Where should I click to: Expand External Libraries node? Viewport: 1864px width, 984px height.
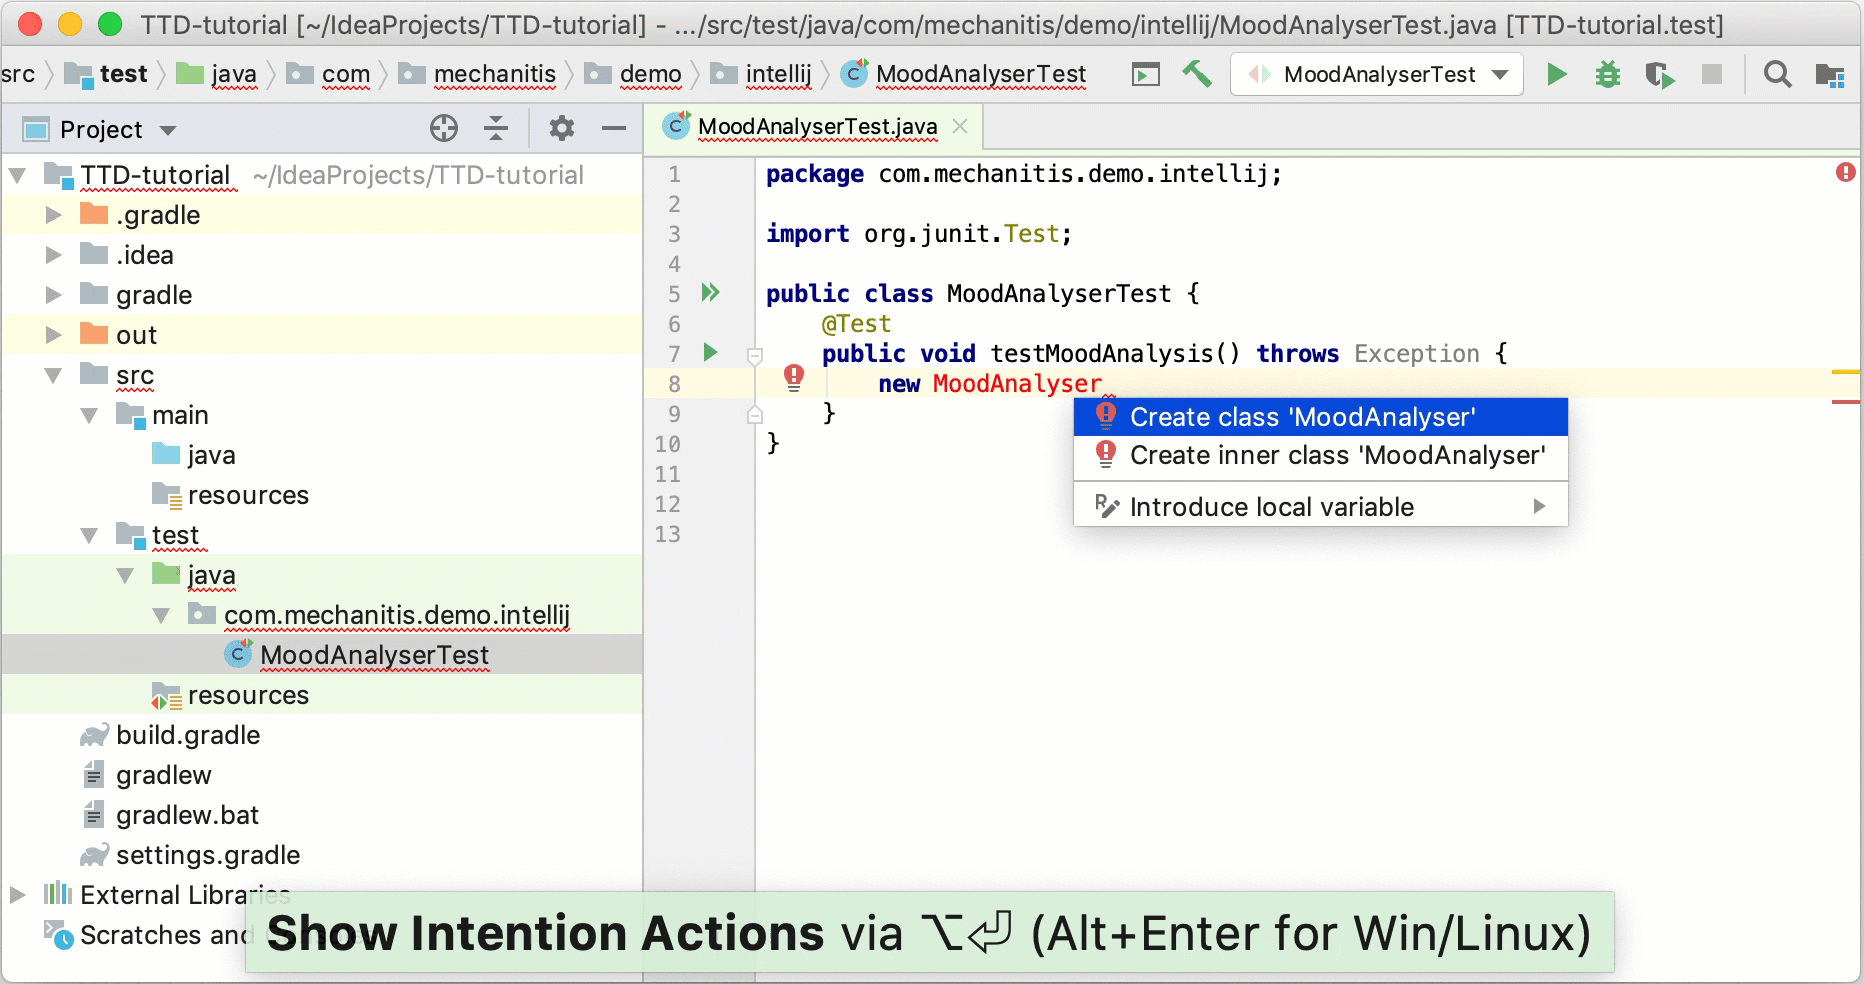17,895
